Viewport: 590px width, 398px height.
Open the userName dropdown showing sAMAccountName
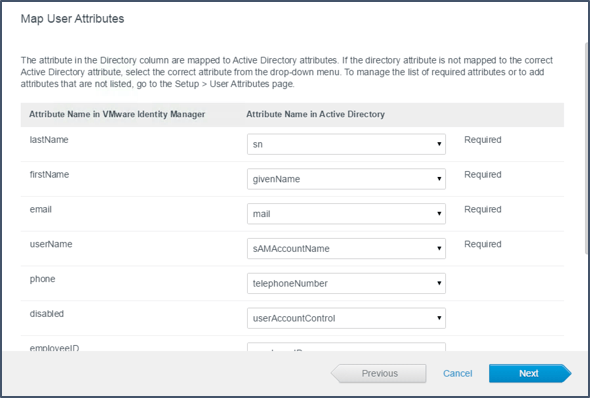point(346,248)
